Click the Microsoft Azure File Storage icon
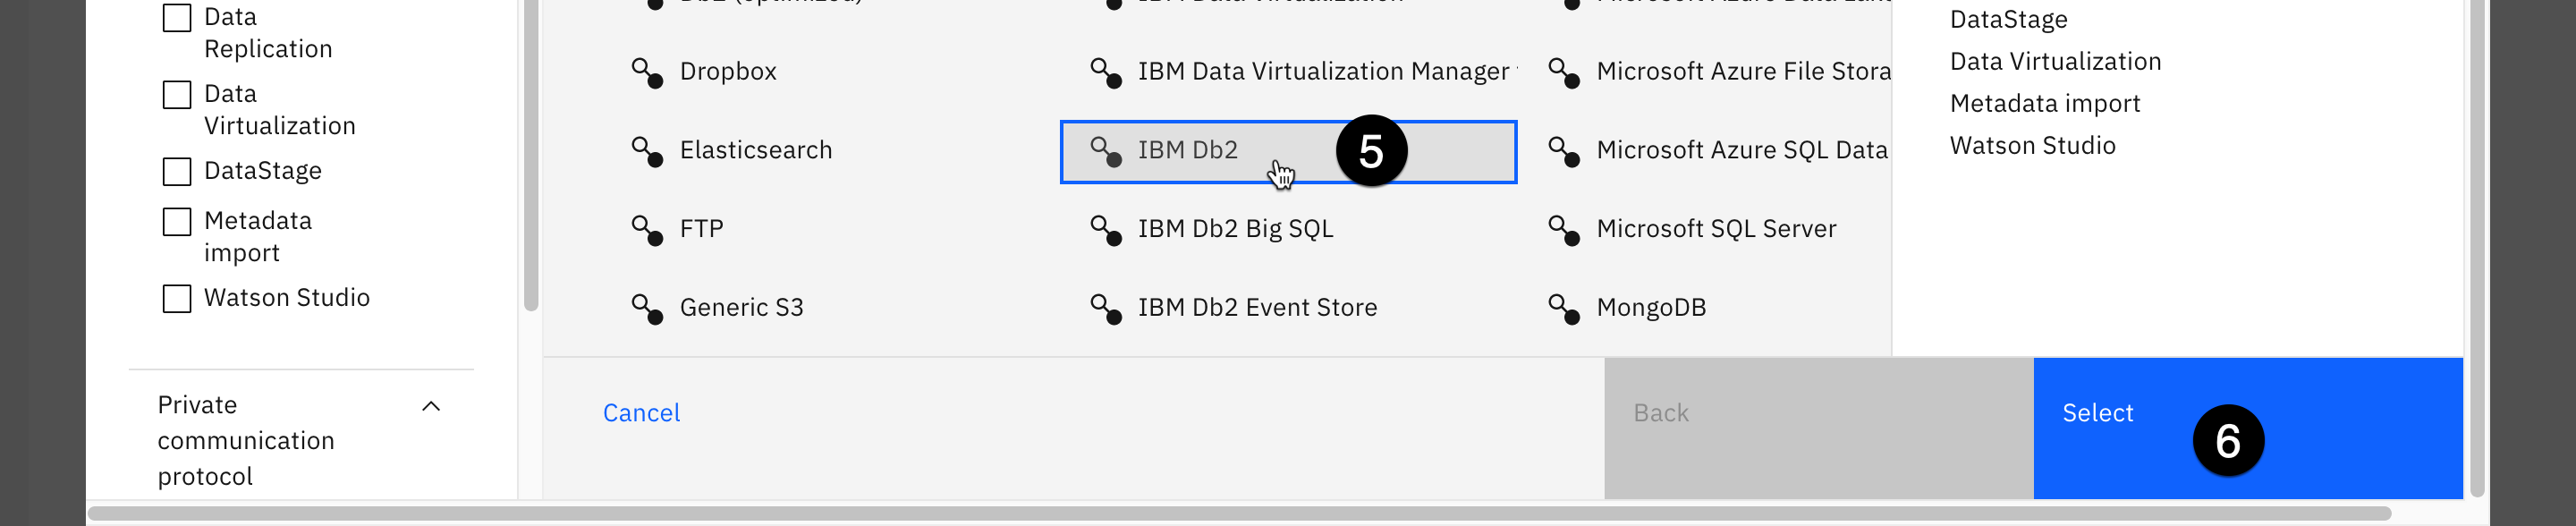The image size is (2576, 526). click(x=1564, y=73)
